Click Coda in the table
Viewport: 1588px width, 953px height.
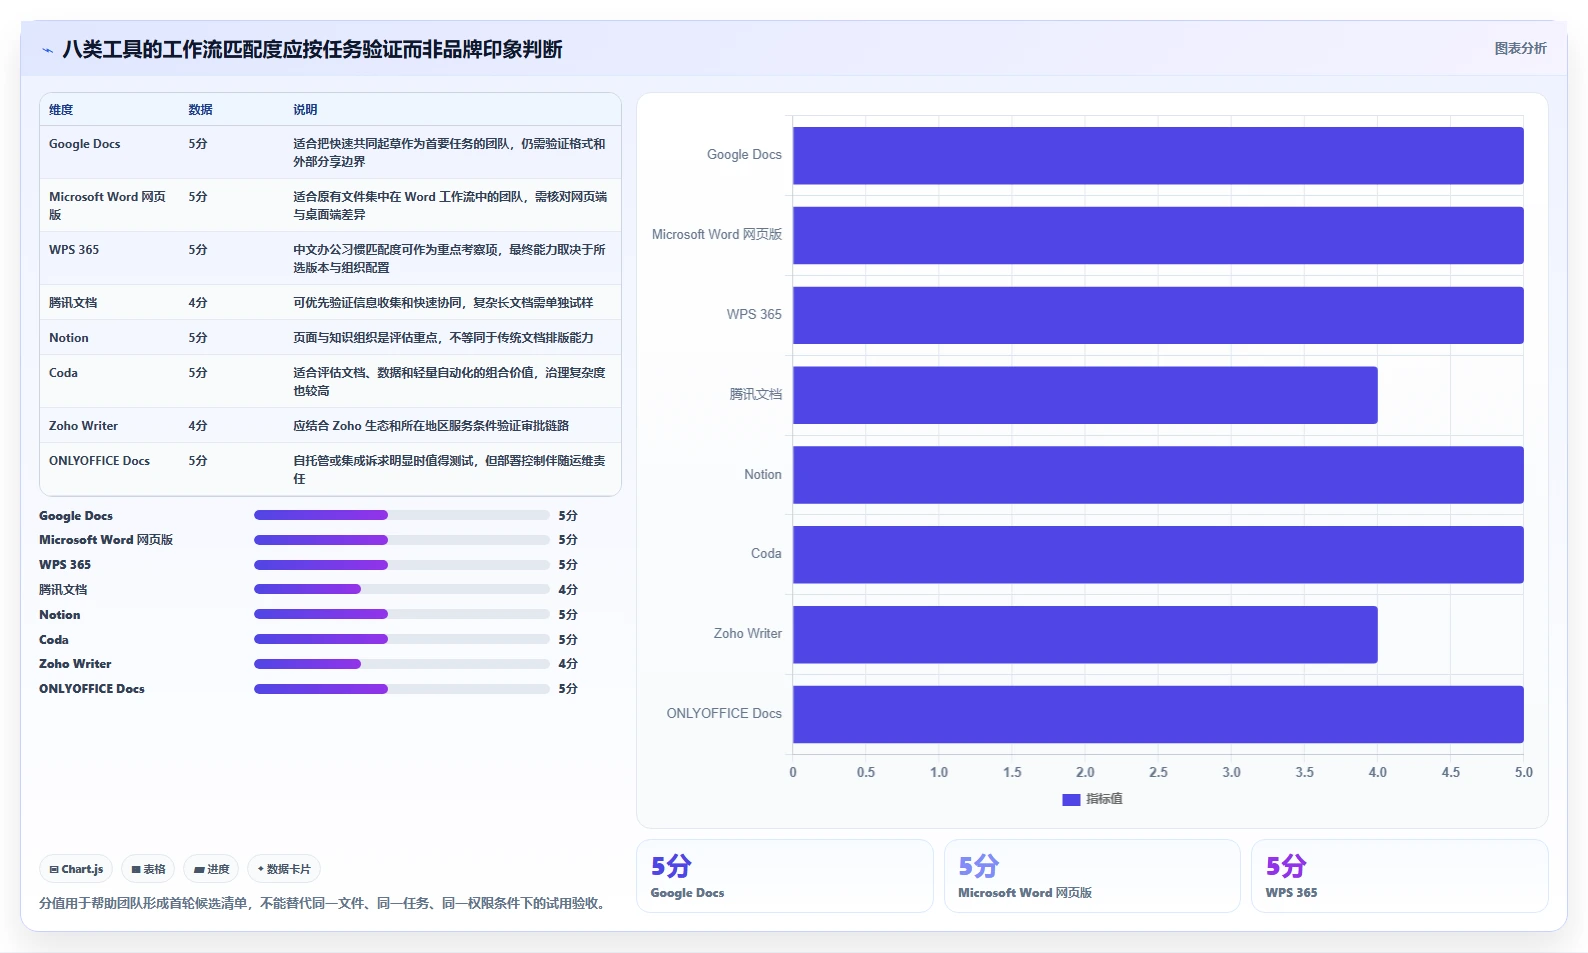pyautogui.click(x=63, y=373)
